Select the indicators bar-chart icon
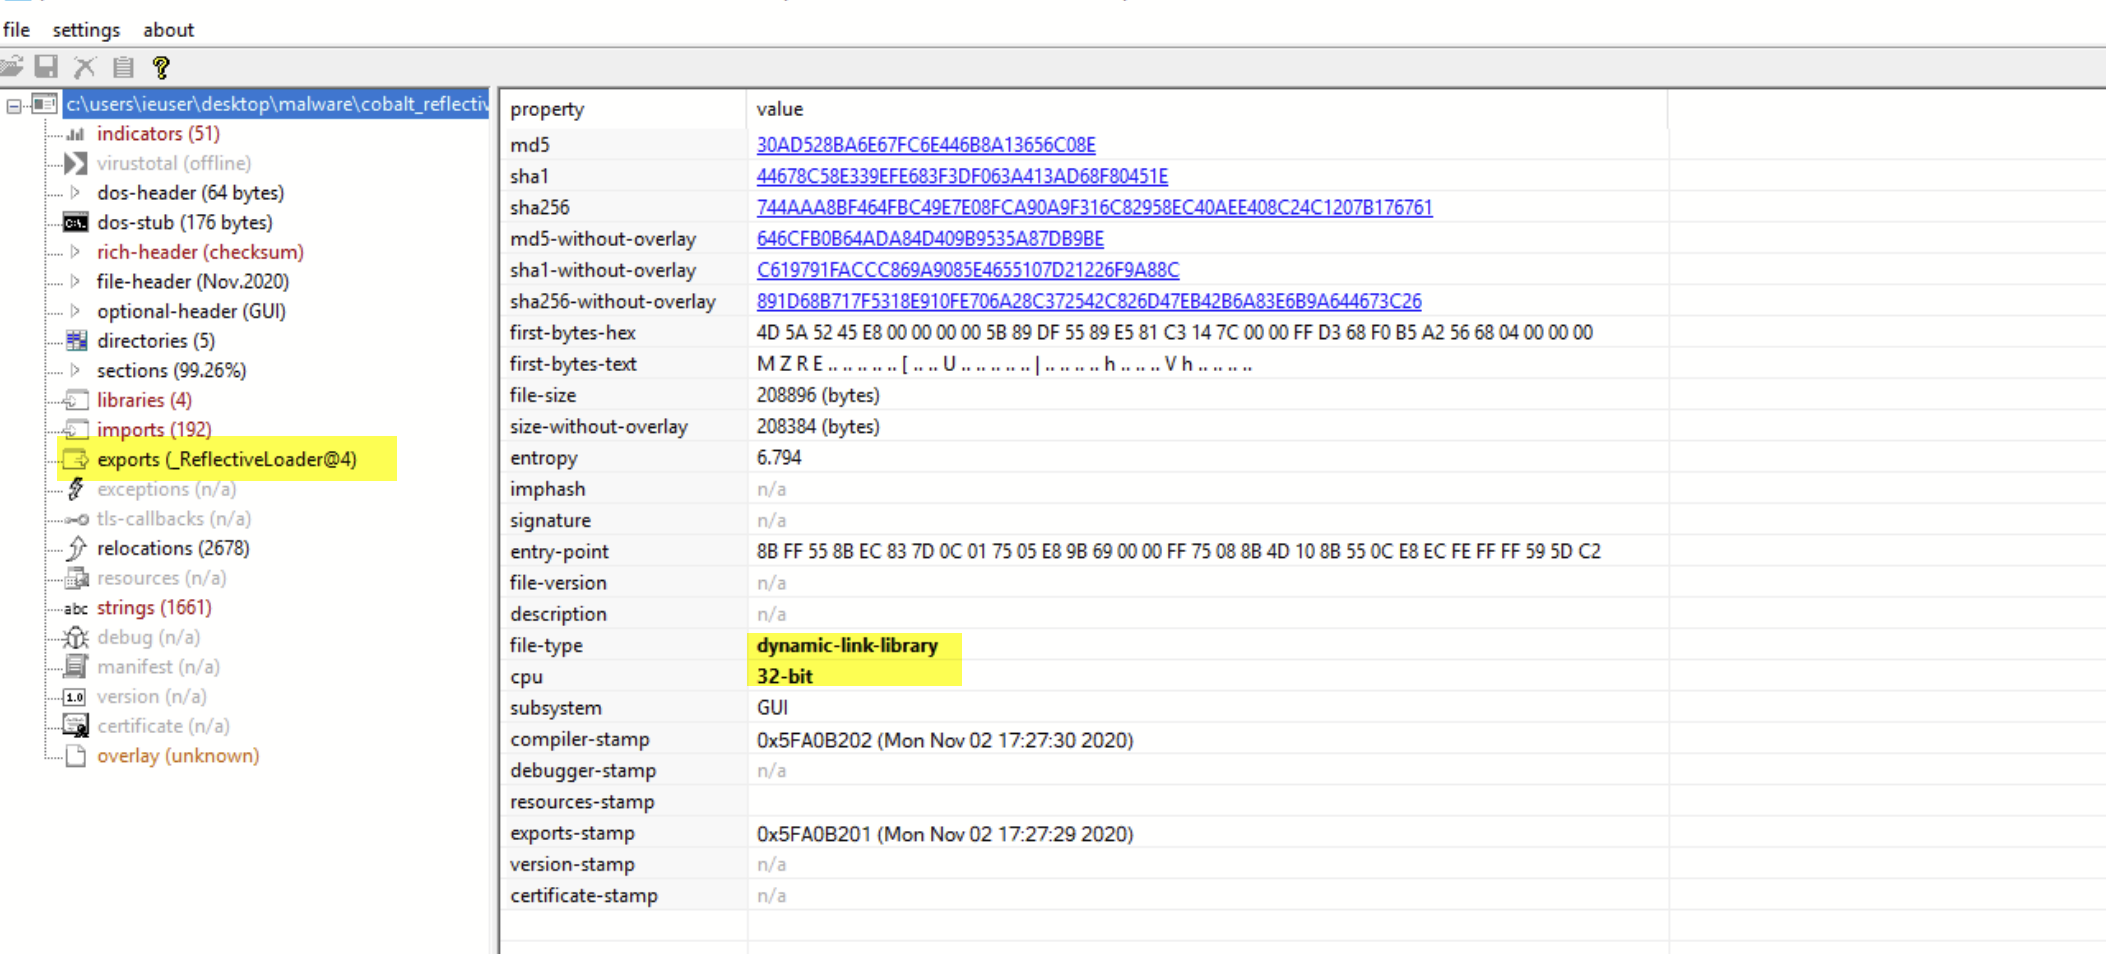 (x=74, y=133)
